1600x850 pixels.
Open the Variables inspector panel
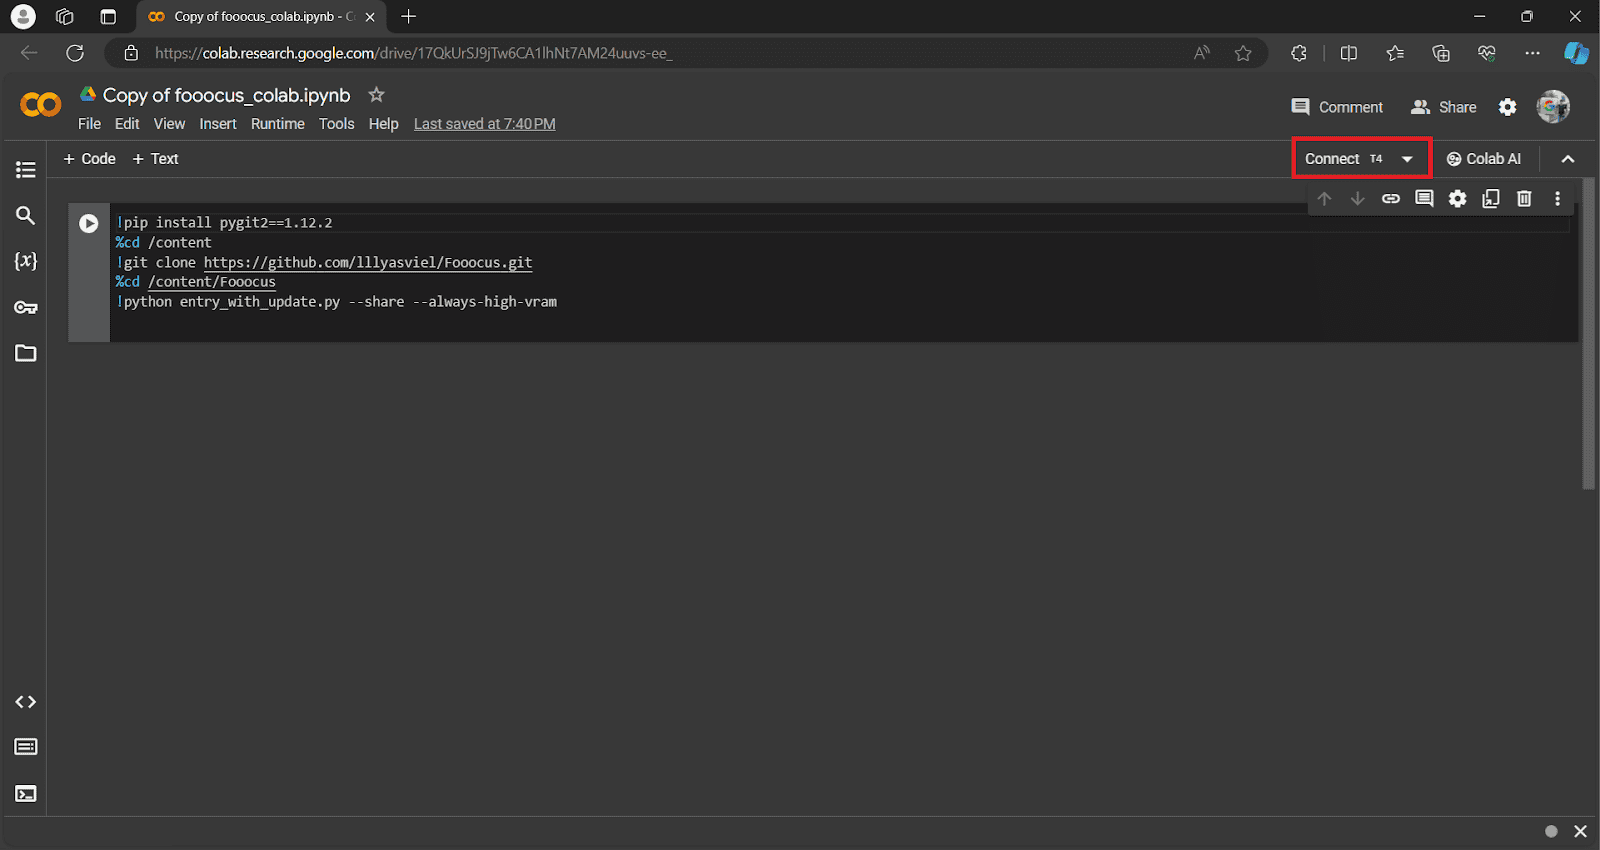[x=26, y=262]
